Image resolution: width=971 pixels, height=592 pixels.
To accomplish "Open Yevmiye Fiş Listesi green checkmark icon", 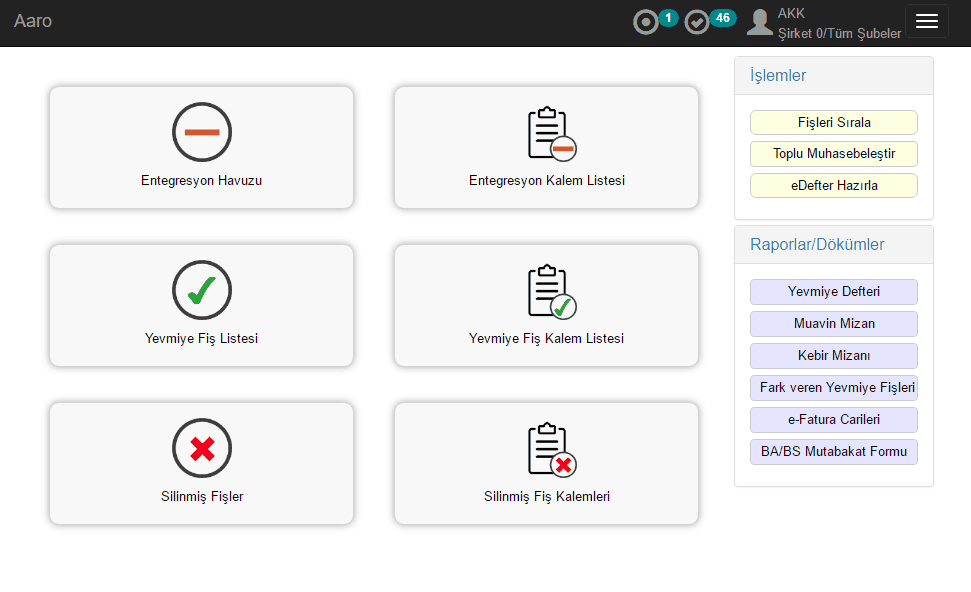I will (201, 290).
